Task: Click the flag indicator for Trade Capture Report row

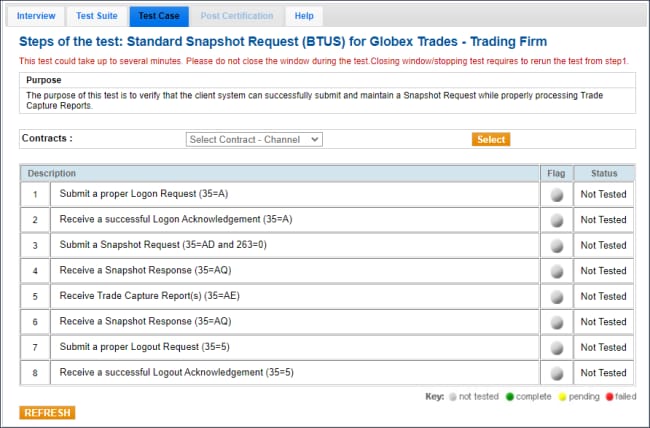Action: (556, 297)
